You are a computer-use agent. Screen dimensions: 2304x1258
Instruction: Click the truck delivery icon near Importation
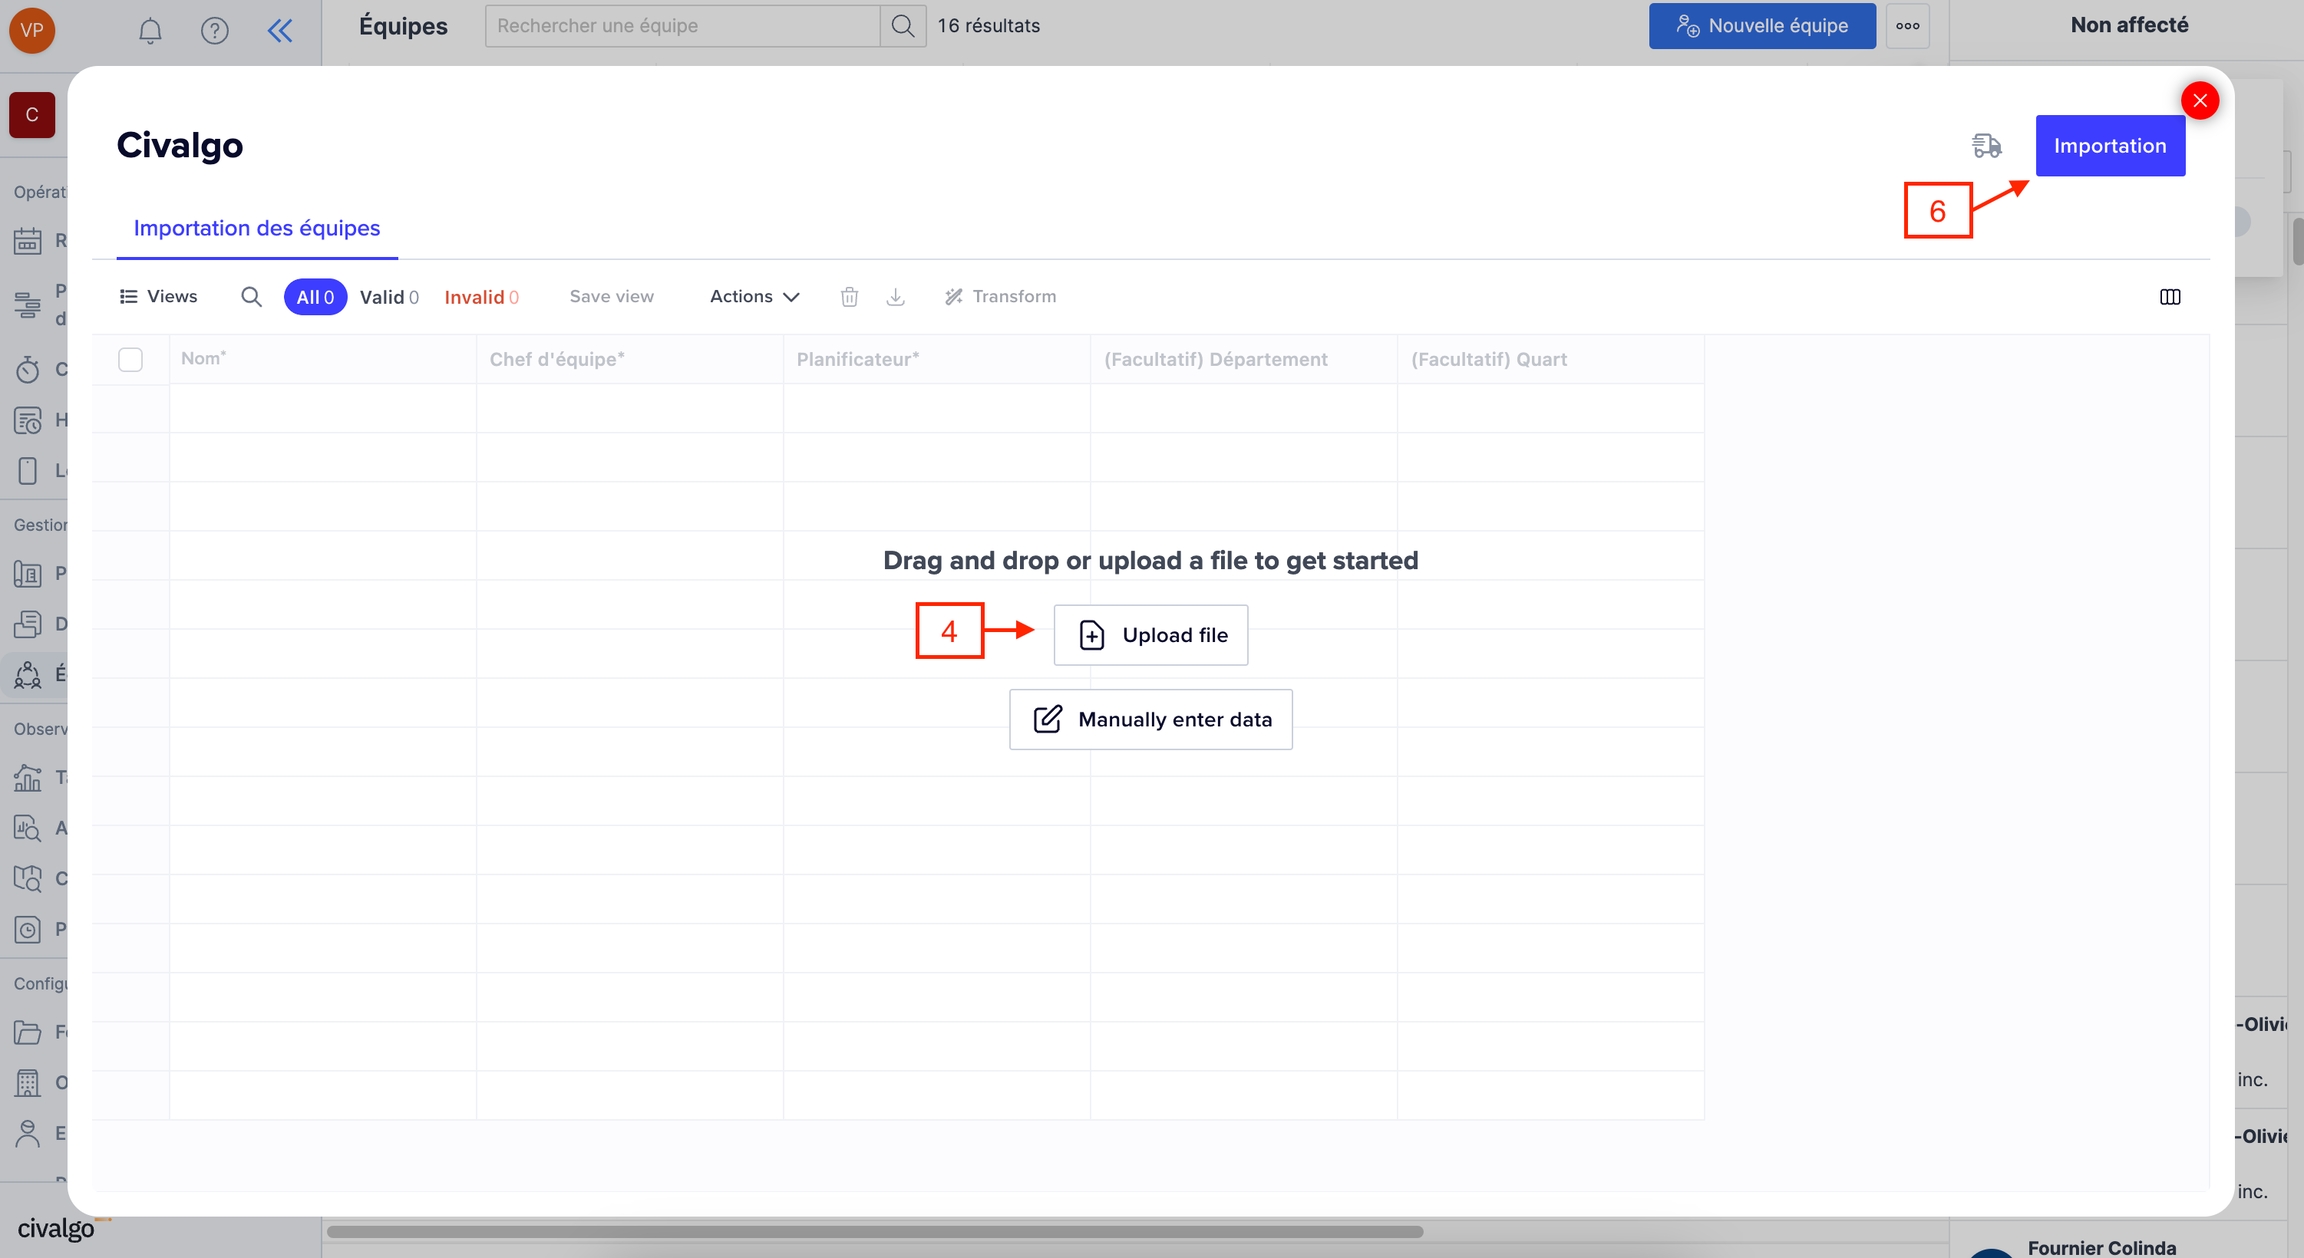point(1986,146)
